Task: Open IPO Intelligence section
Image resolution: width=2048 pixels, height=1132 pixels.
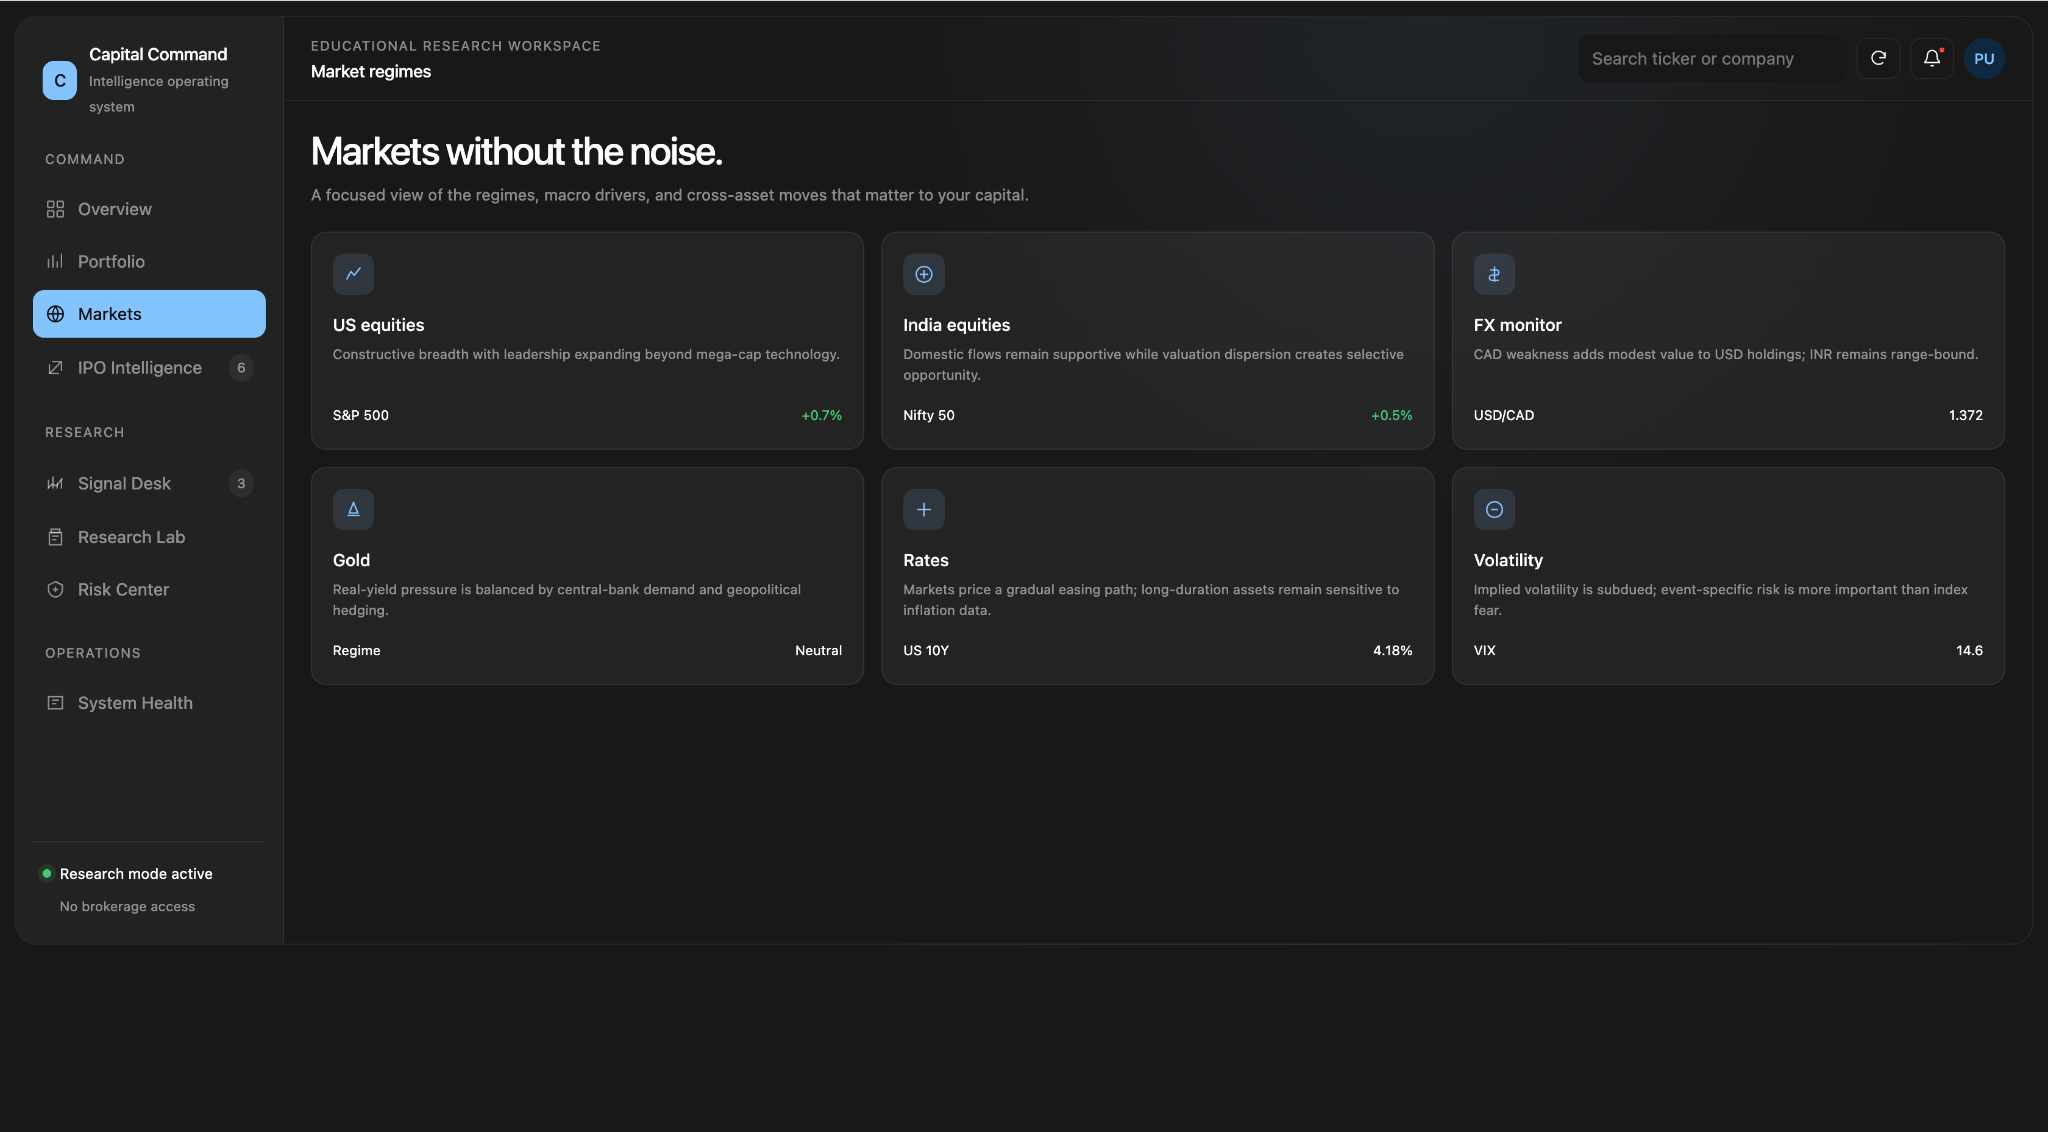Action: 149,368
